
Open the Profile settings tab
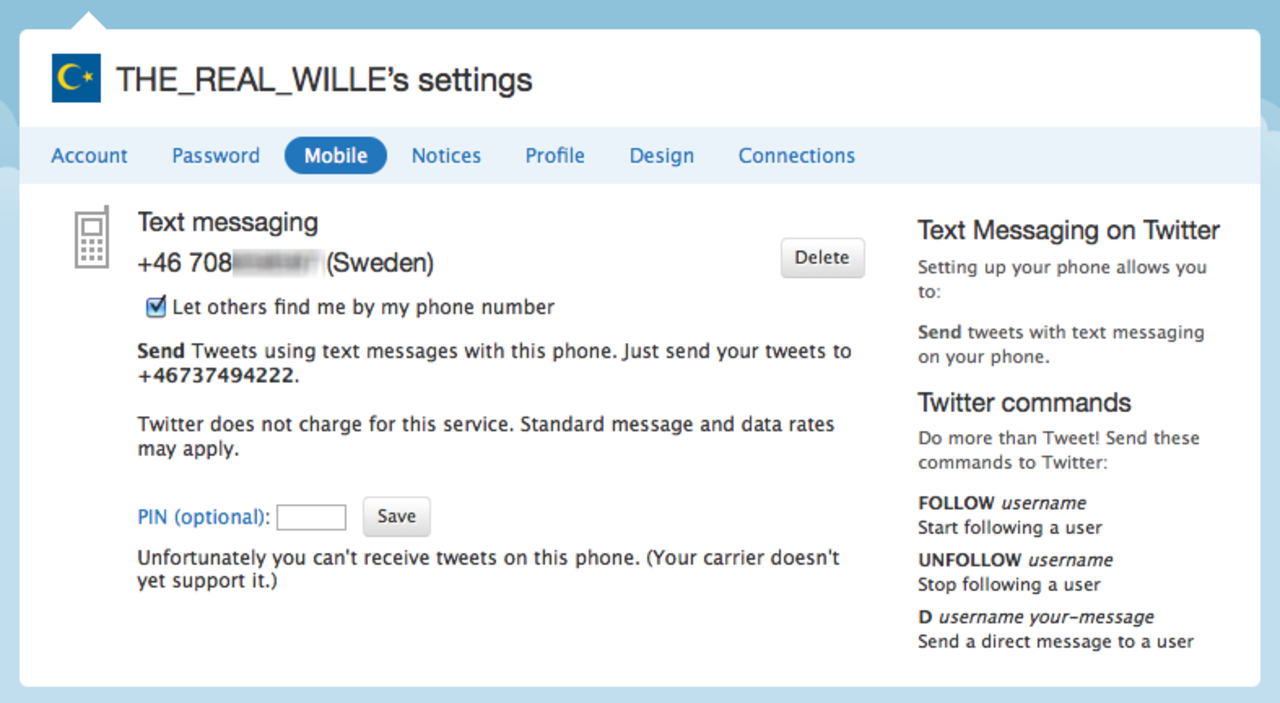coord(554,155)
